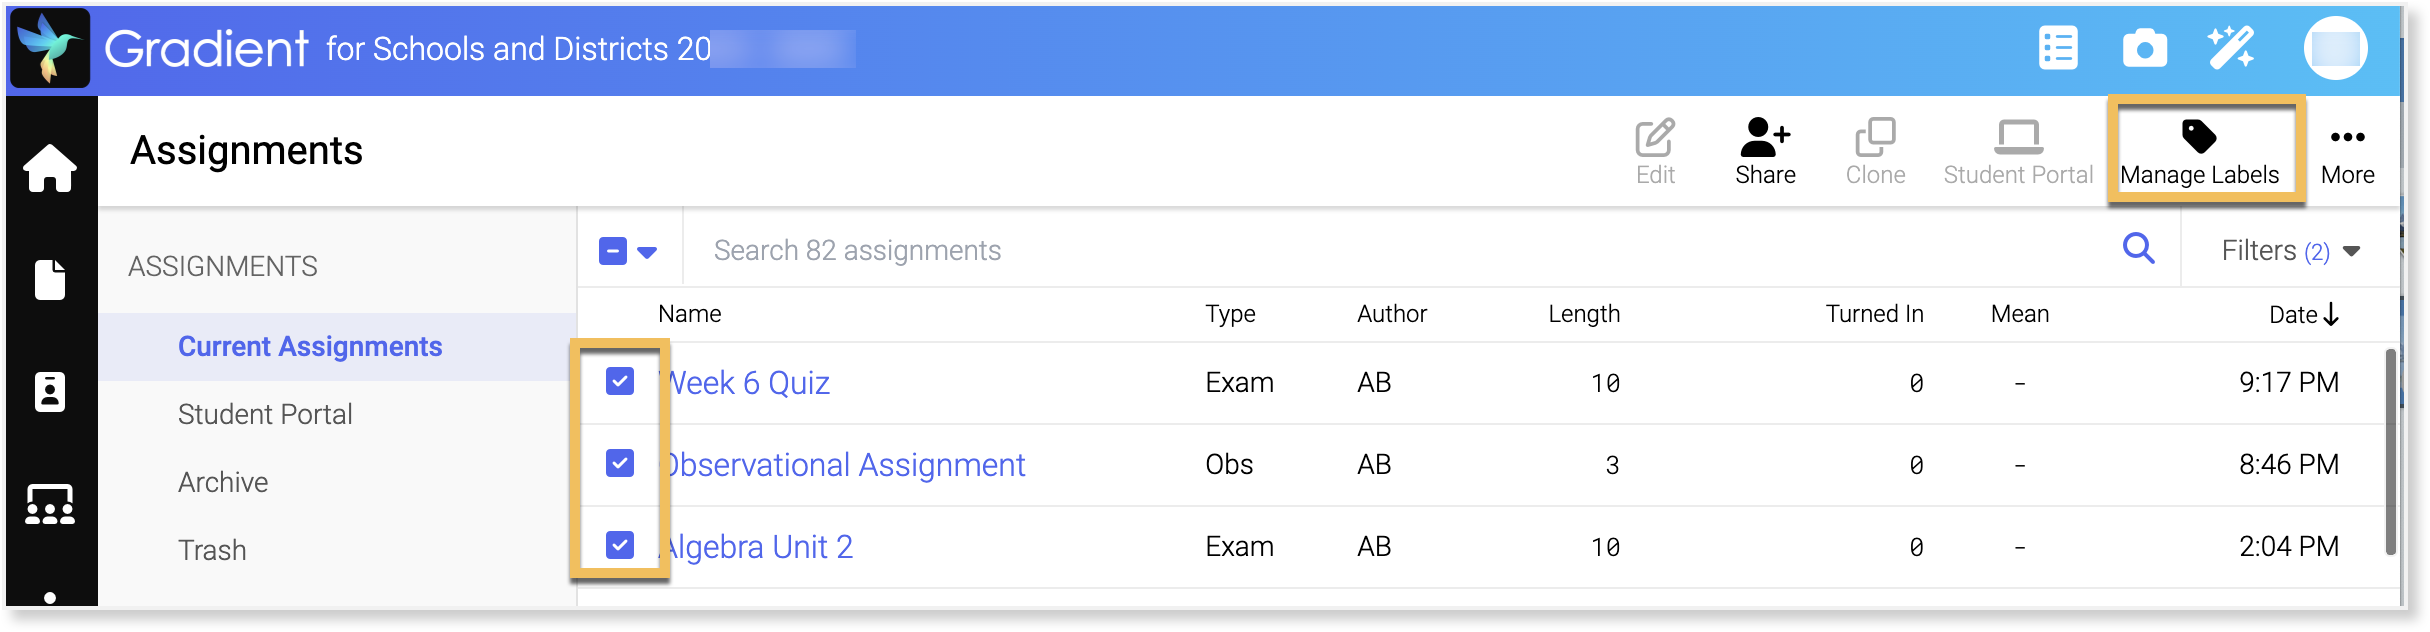The image size is (2430, 632).
Task: Click the list icon in top bar
Action: (x=2058, y=49)
